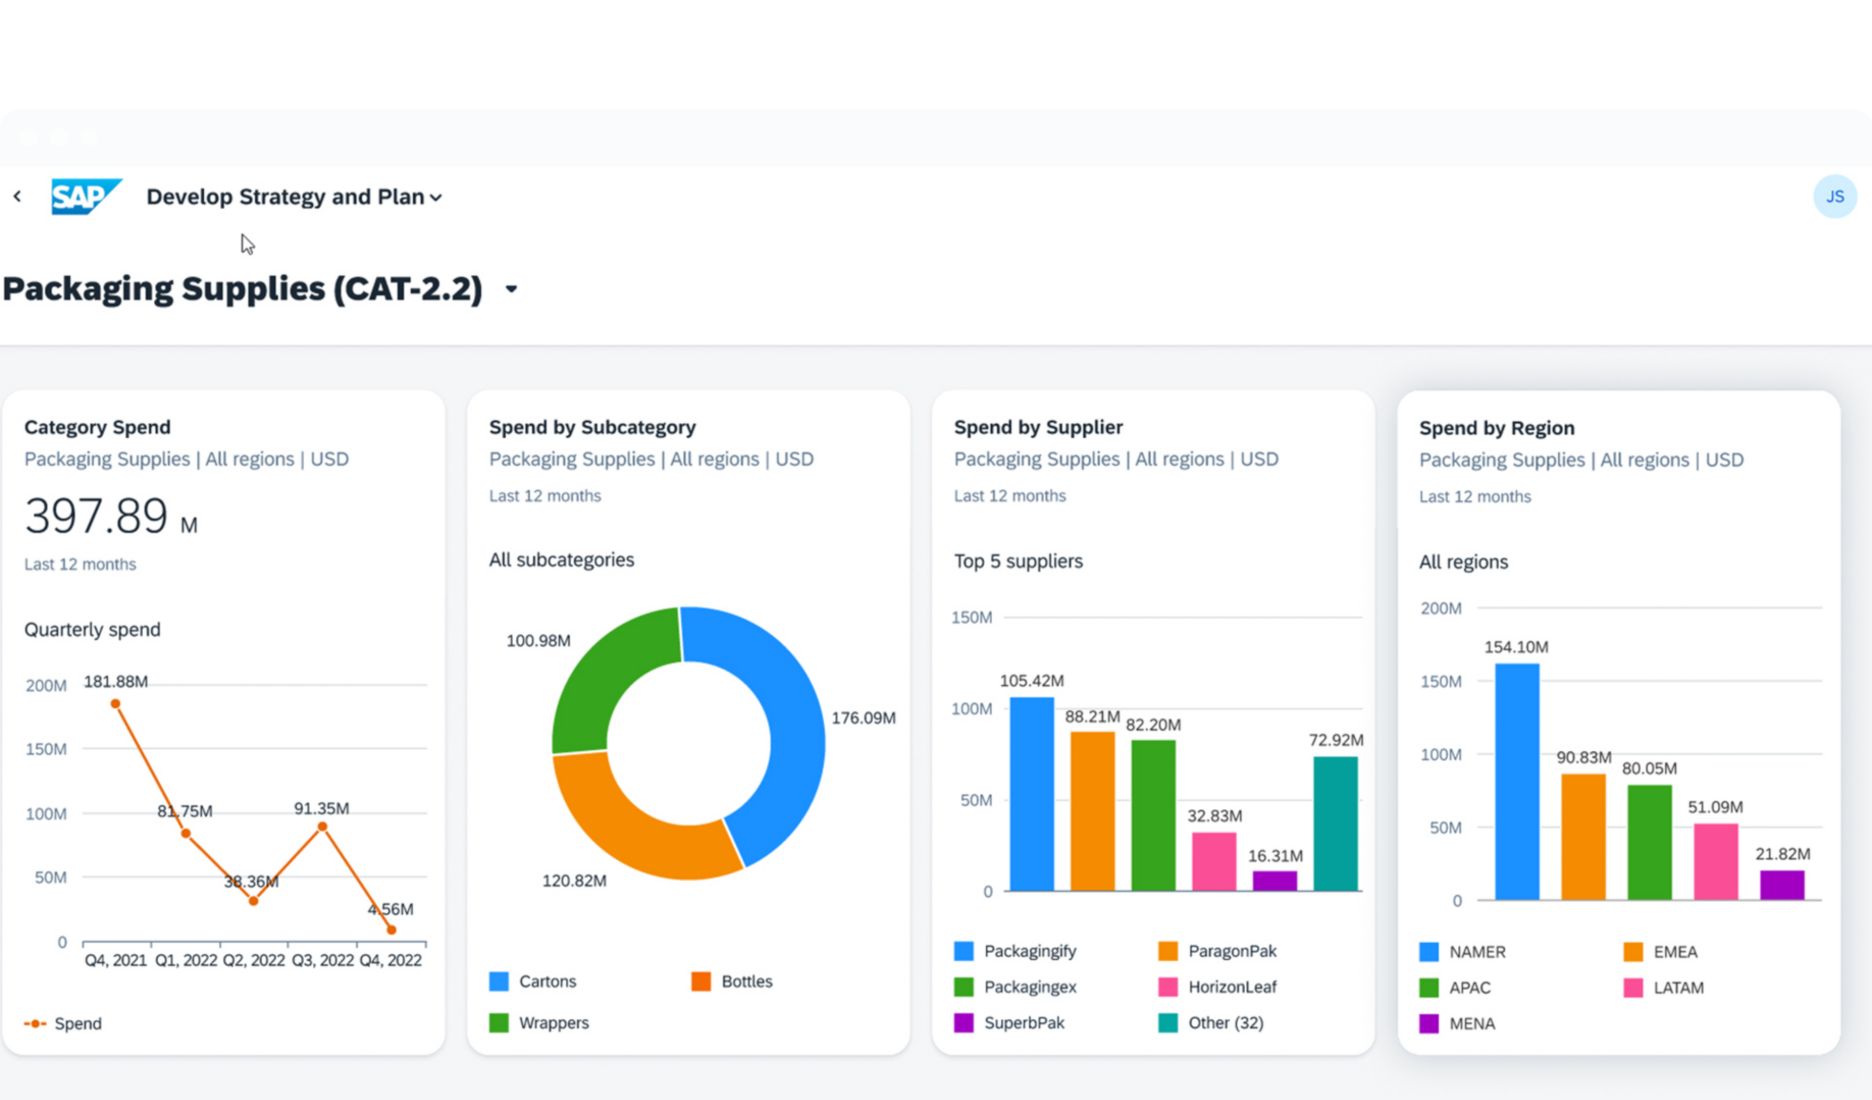Click the Packagingify legend color square
Screen dimensions: 1872x1100
click(x=964, y=951)
